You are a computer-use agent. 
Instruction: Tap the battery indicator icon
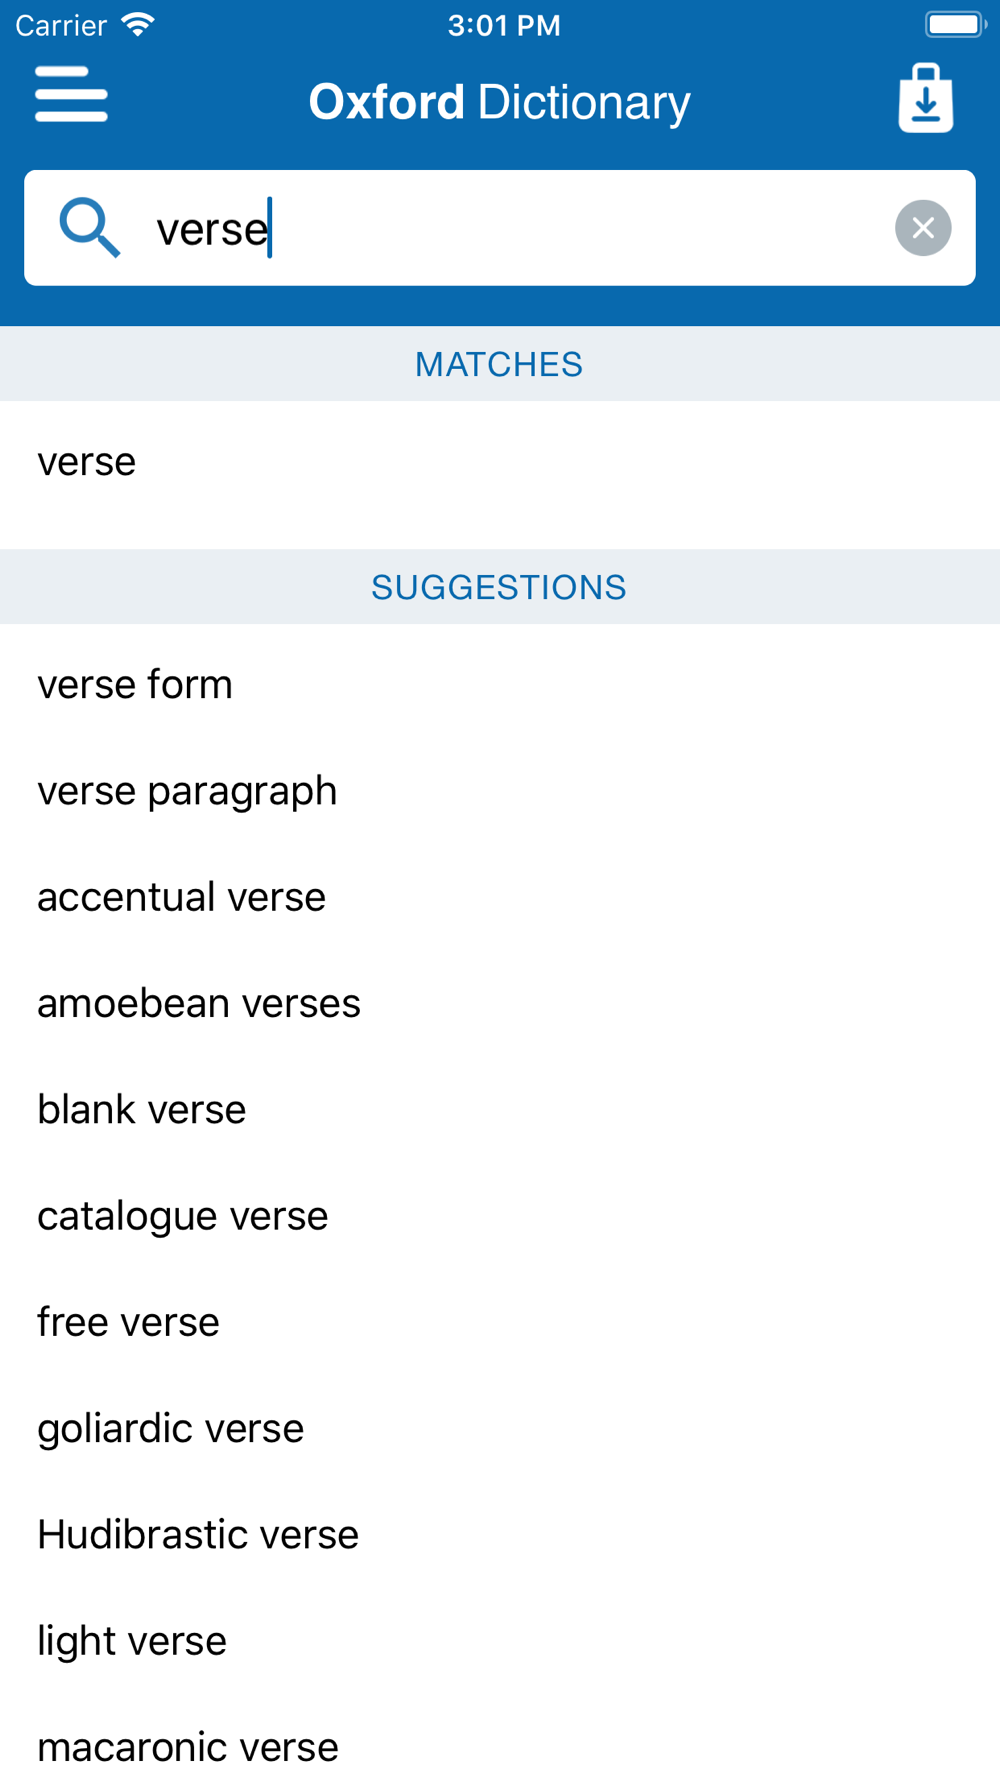point(955,24)
